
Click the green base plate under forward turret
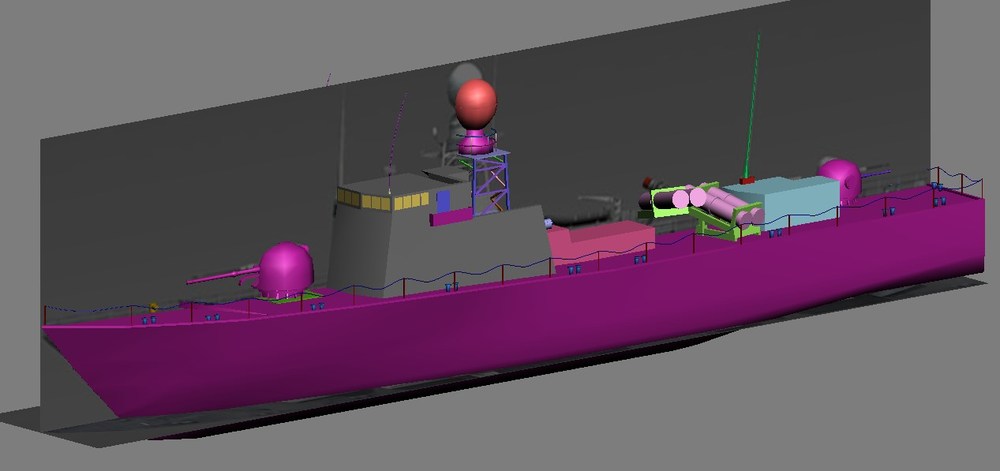tap(295, 296)
